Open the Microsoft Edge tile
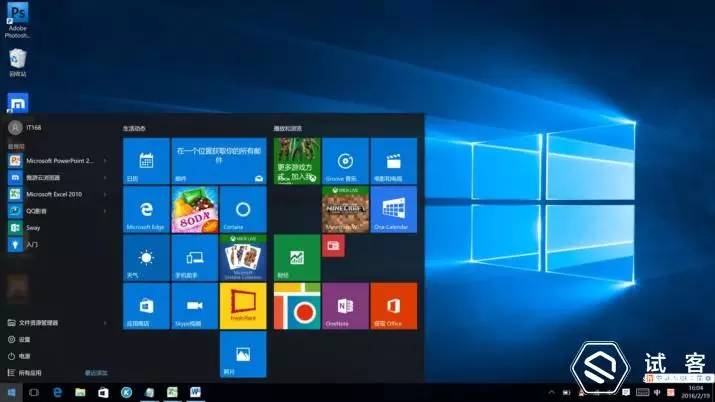Screen dimensions: 715x402 145,210
